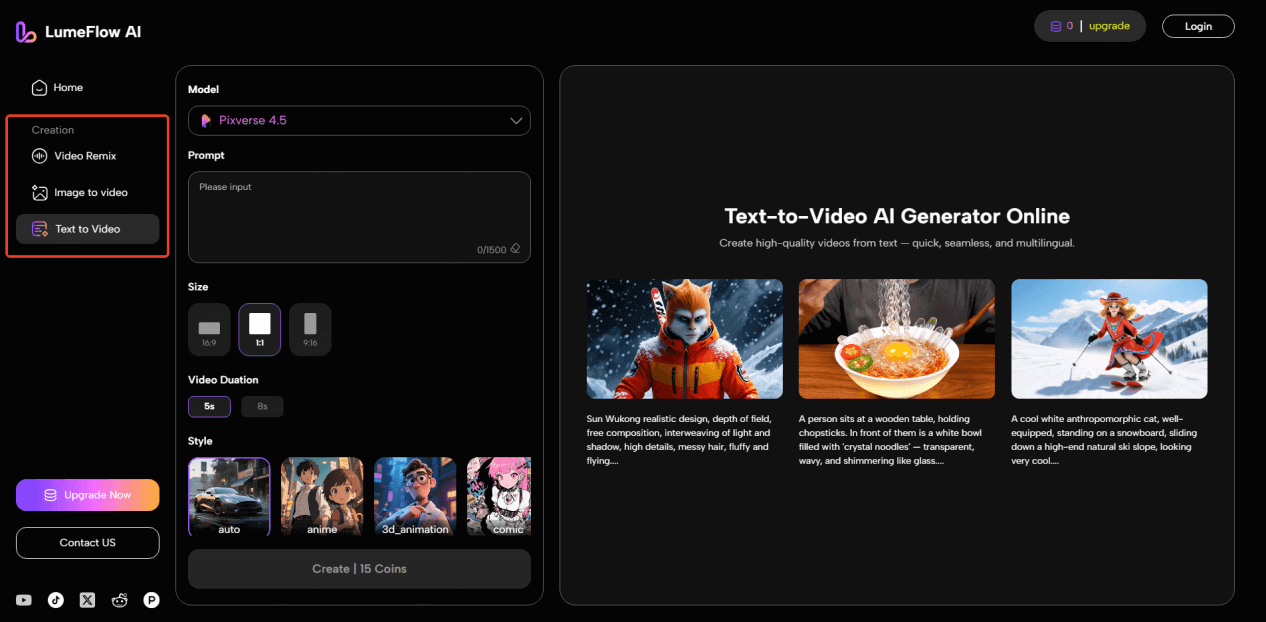Click the LumeFlow AI brand name

(93, 32)
